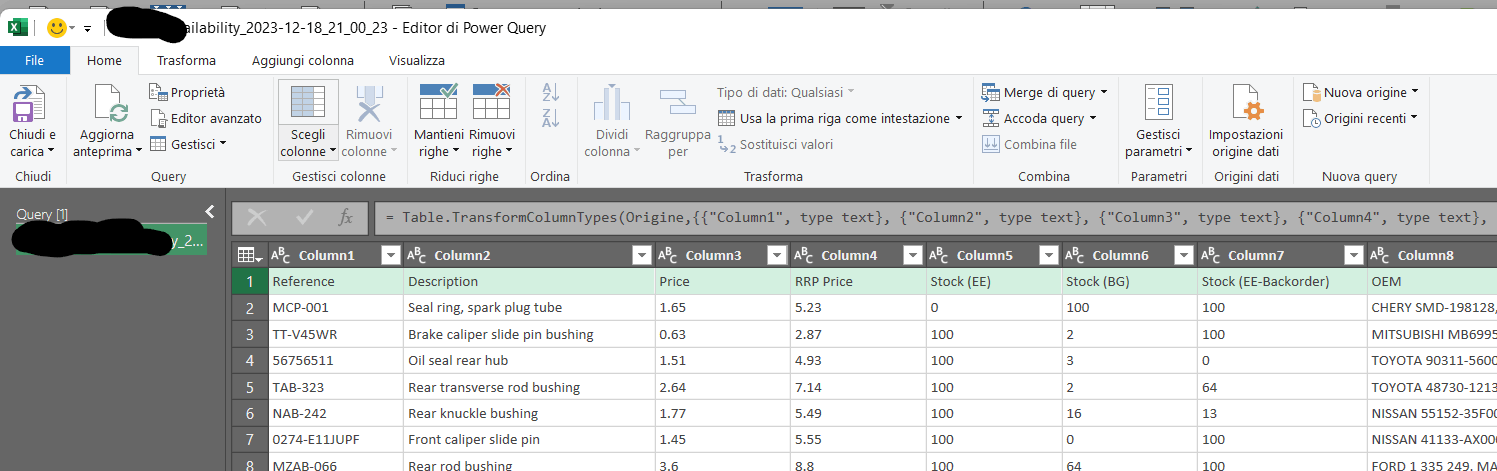Click the Stock (EE-Backorder) cell

click(x=1282, y=281)
